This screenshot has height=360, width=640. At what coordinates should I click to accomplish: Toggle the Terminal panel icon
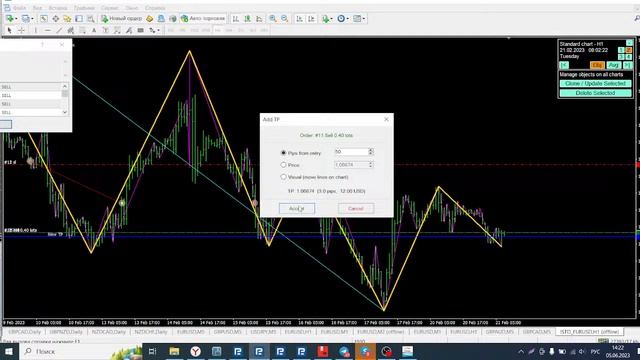coord(79,18)
